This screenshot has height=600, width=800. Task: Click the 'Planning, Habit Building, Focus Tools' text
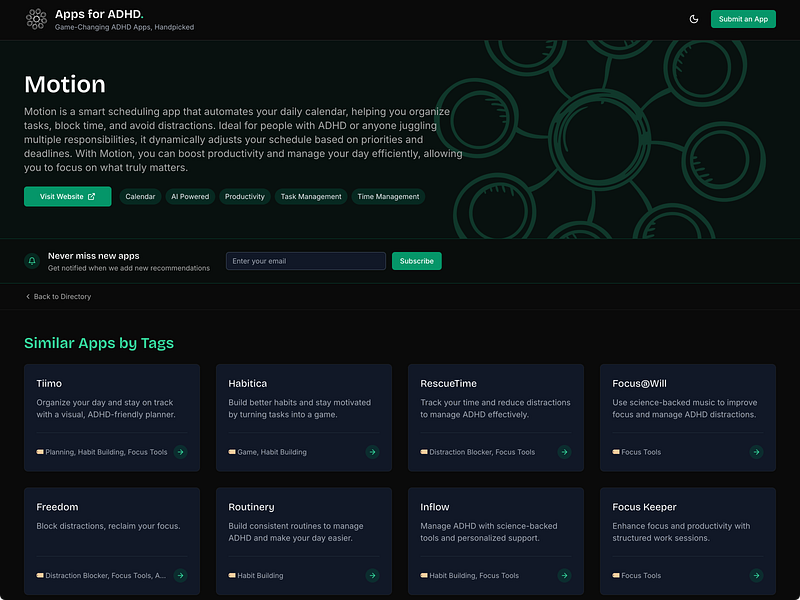click(106, 452)
